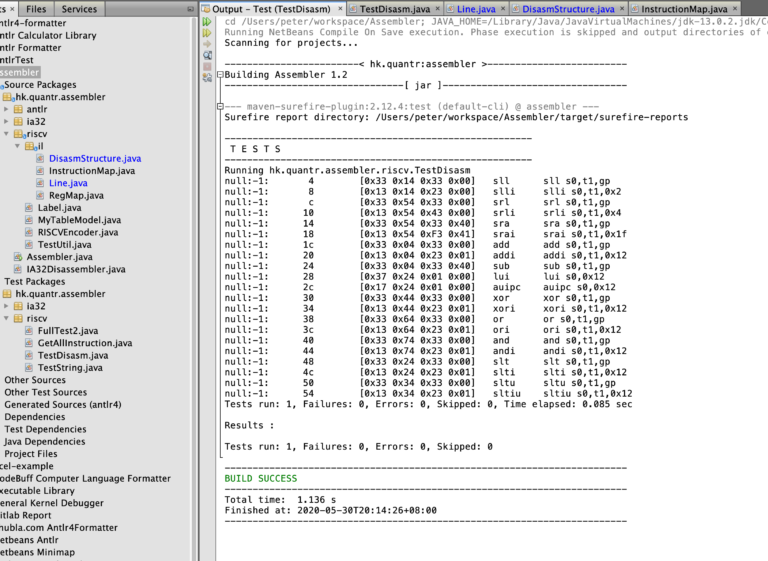
Task: Click the green Re-run build icon
Action: click(207, 22)
